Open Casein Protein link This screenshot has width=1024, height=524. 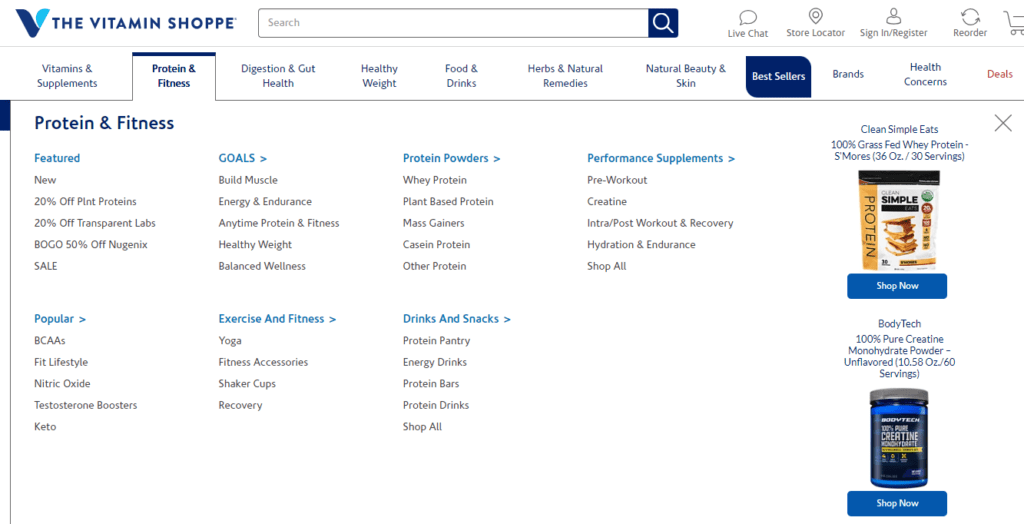point(436,244)
